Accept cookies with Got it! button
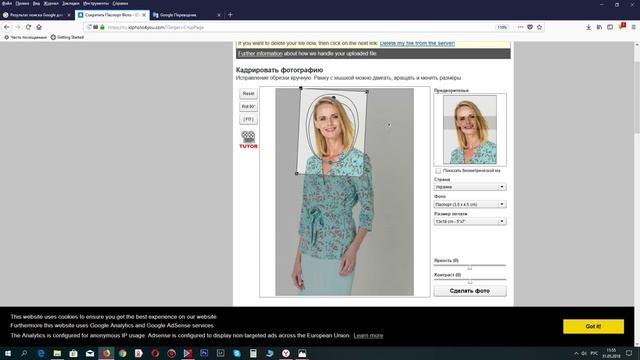This screenshot has height=360, width=640. (593, 326)
